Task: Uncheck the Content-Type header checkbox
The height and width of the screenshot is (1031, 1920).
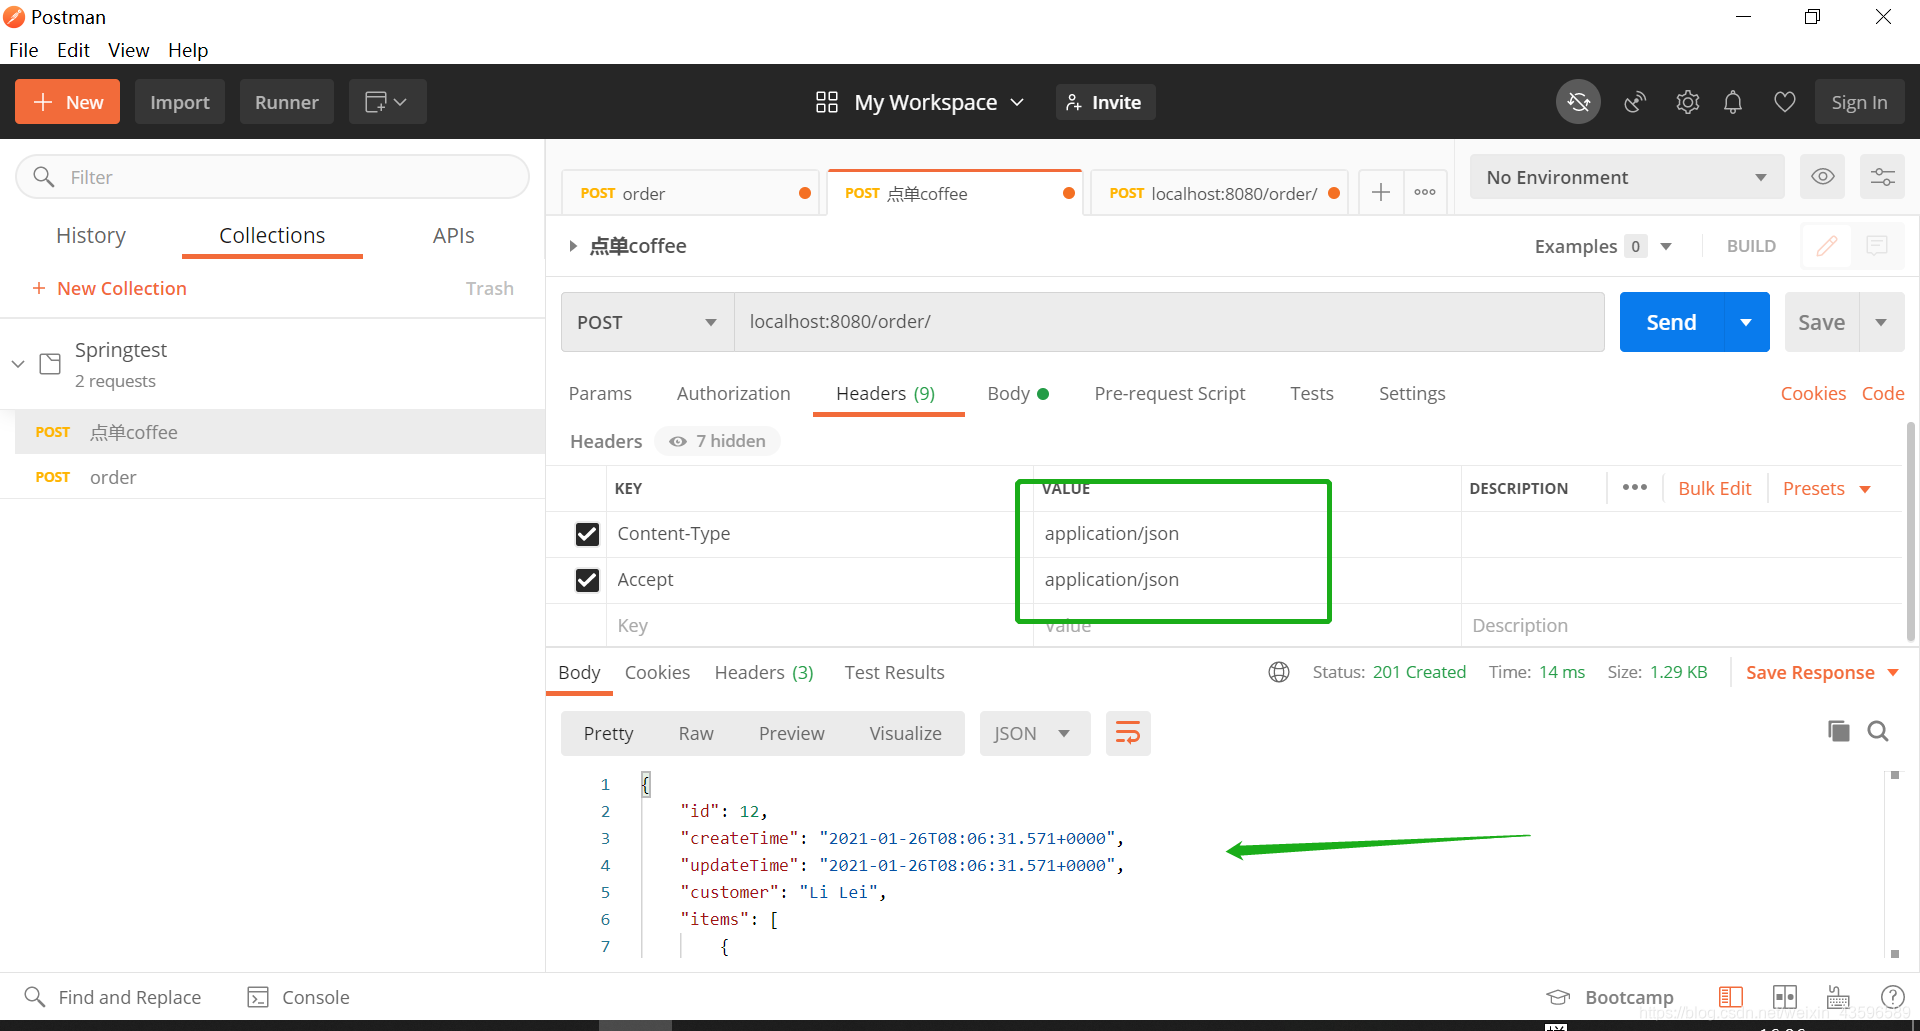Action: click(x=587, y=534)
